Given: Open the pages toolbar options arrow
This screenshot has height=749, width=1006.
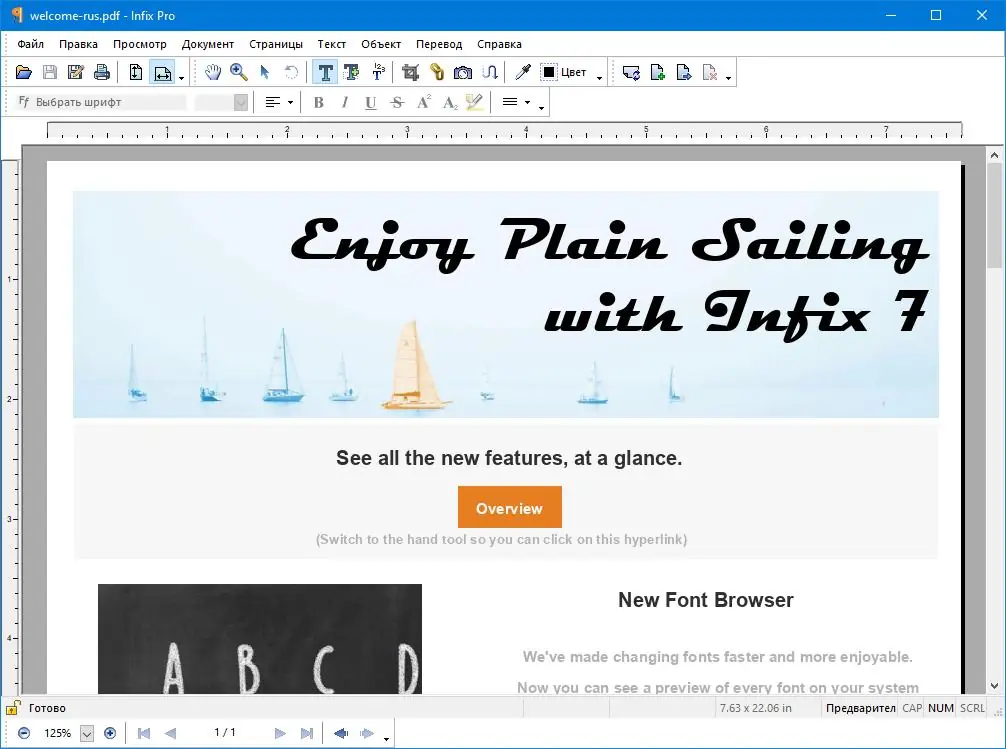Looking at the screenshot, I should point(728,78).
